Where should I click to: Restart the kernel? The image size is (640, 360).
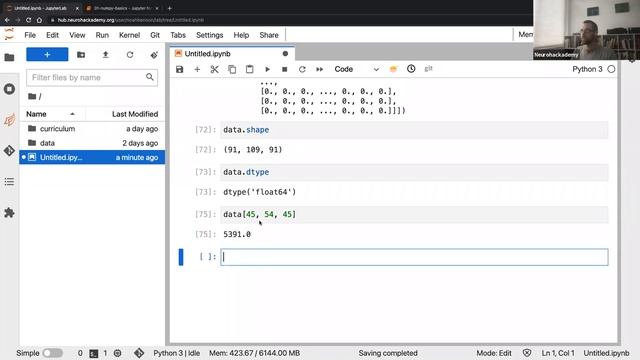[302, 69]
